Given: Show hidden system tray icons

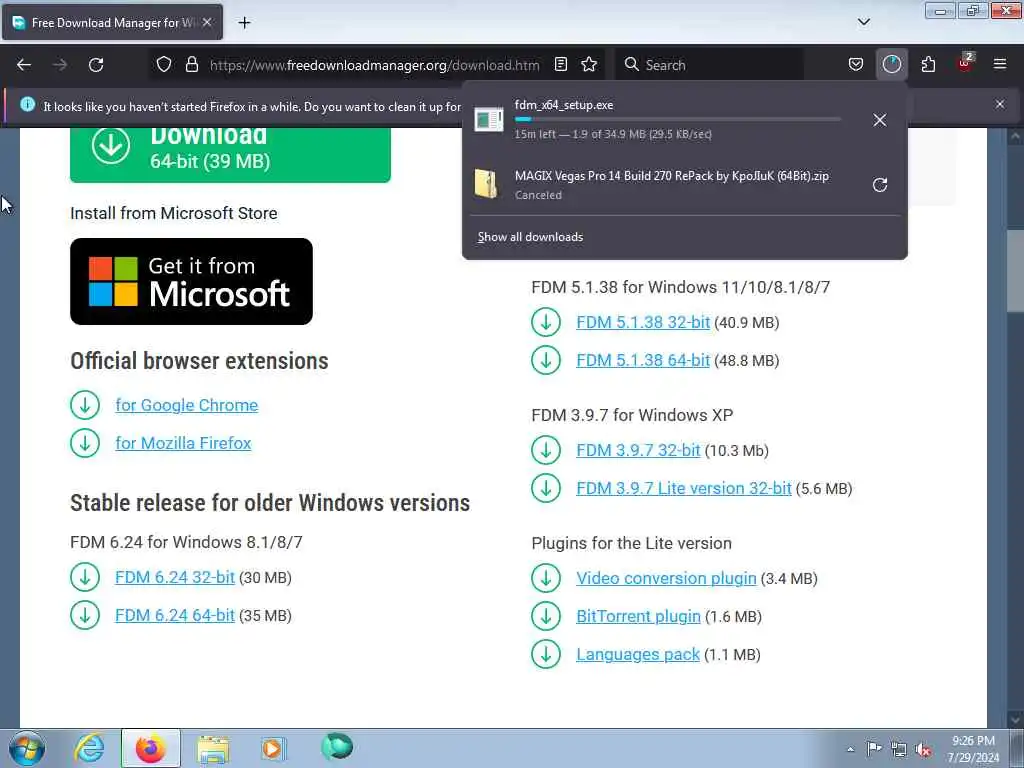Looking at the screenshot, I should (x=850, y=749).
